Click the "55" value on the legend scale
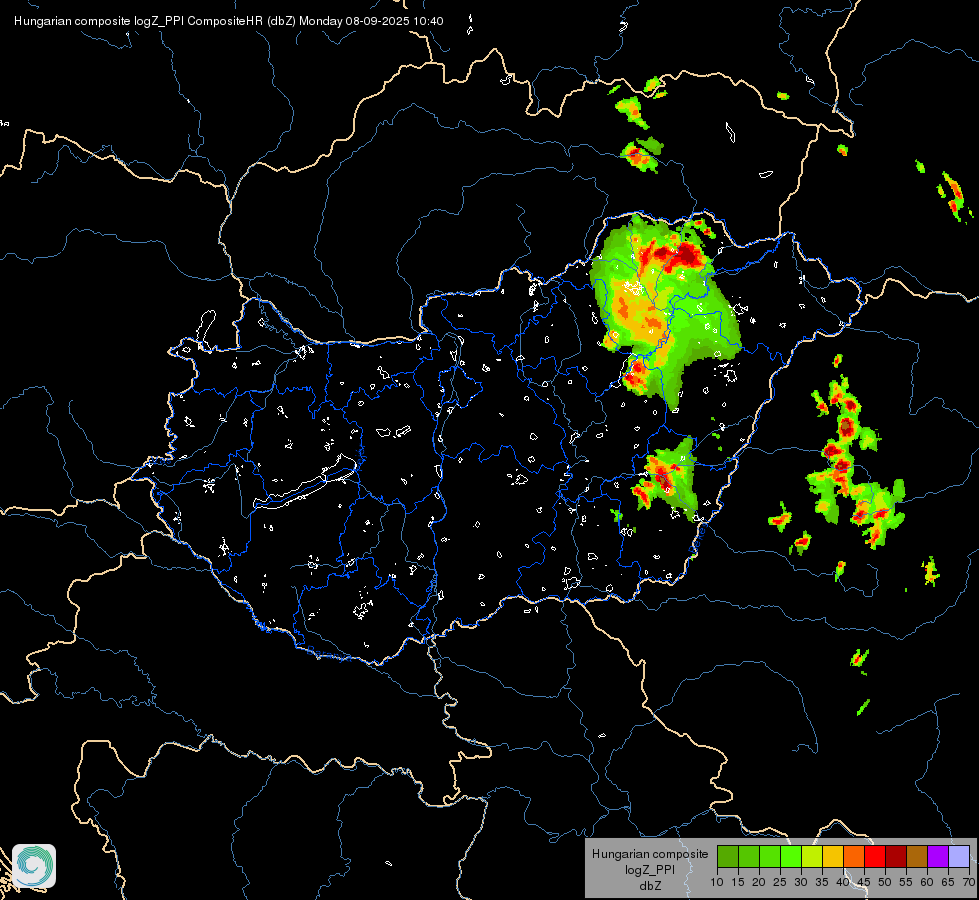 906,883
